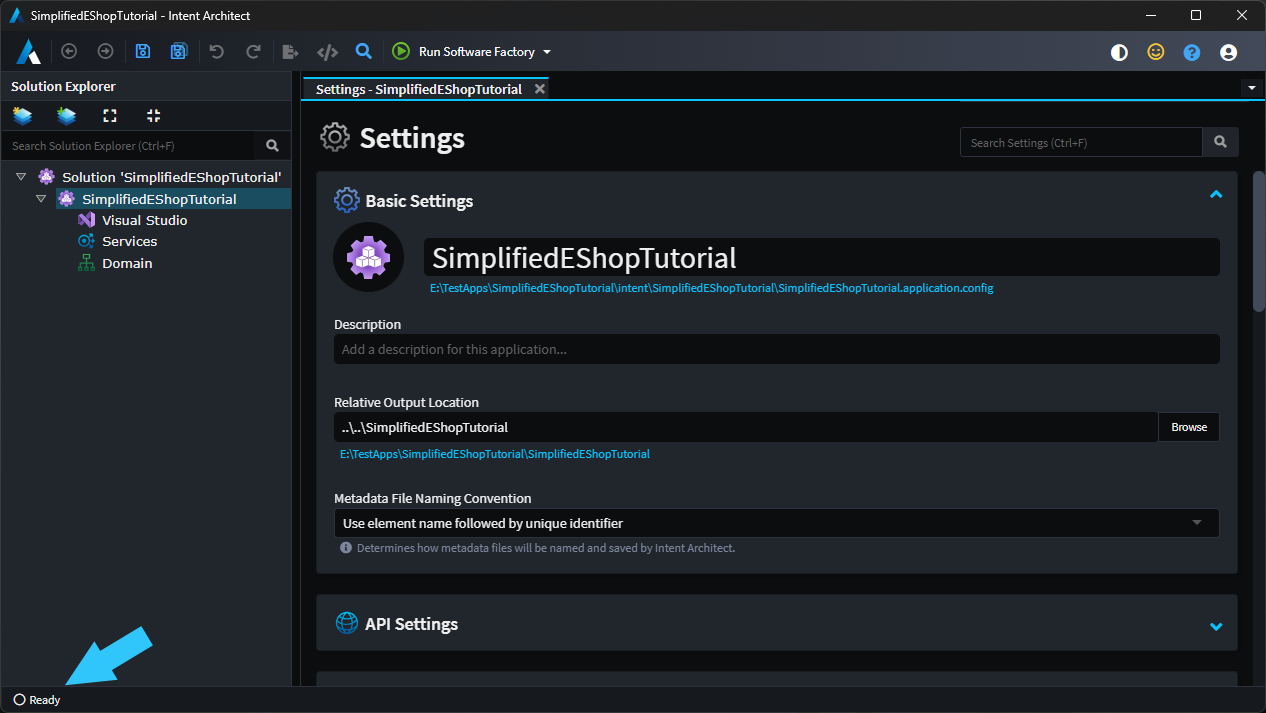Maximize the Intent Architect window

click(x=1196, y=15)
